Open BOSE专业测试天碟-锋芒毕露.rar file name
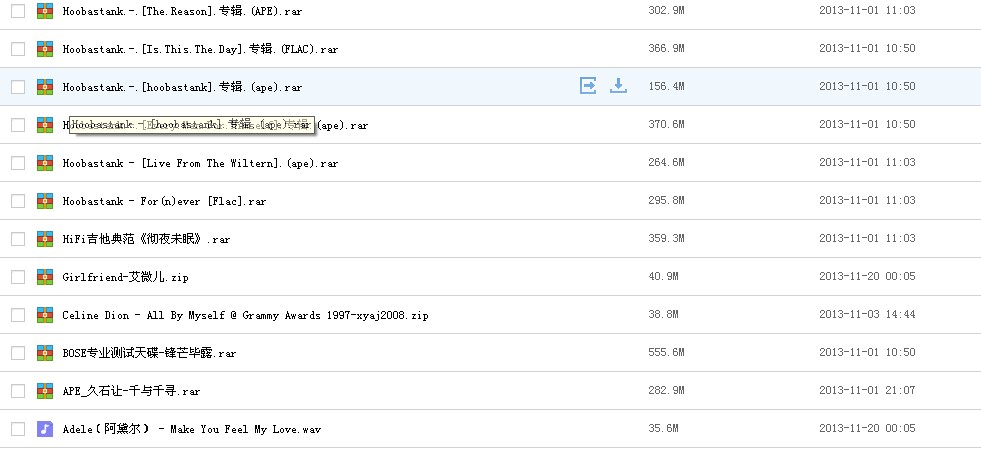Viewport: 981px width, 449px height. coord(149,353)
